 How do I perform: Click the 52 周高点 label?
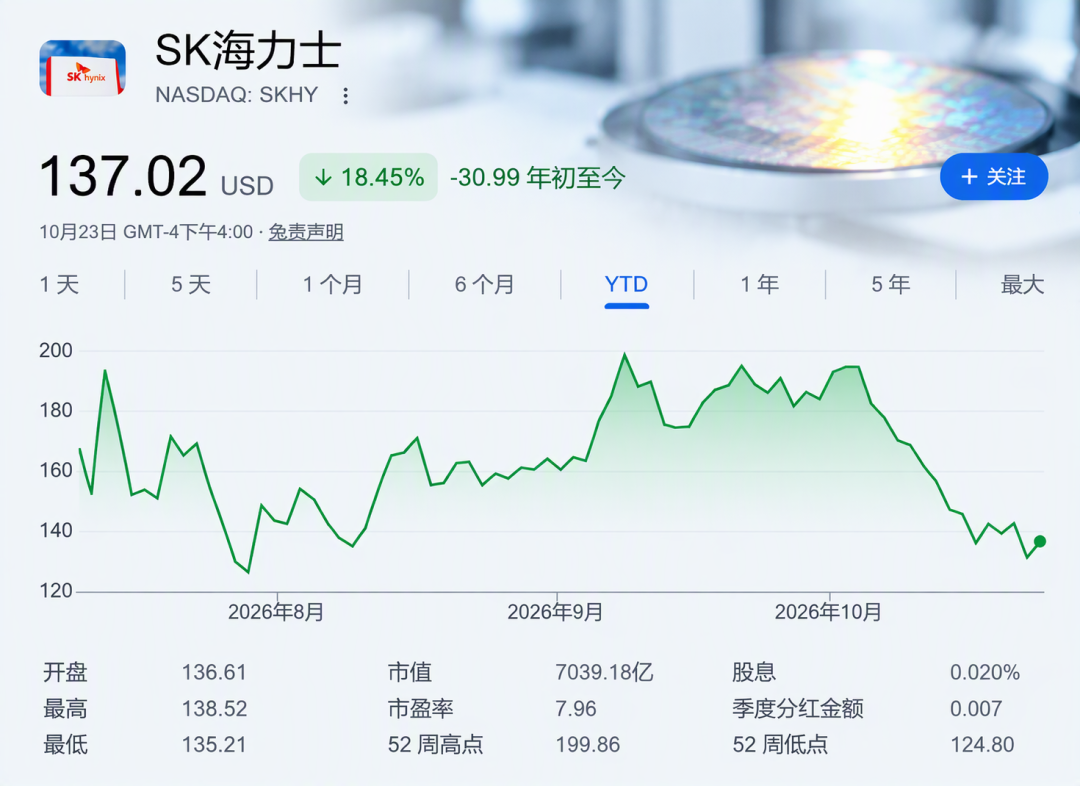click(435, 745)
